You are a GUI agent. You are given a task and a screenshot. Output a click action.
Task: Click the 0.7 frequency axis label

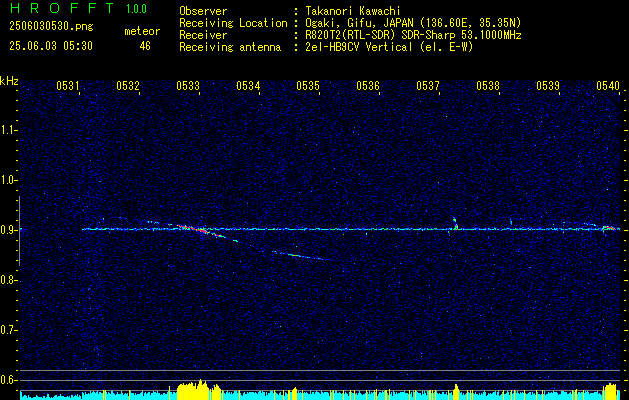pyautogui.click(x=9, y=330)
